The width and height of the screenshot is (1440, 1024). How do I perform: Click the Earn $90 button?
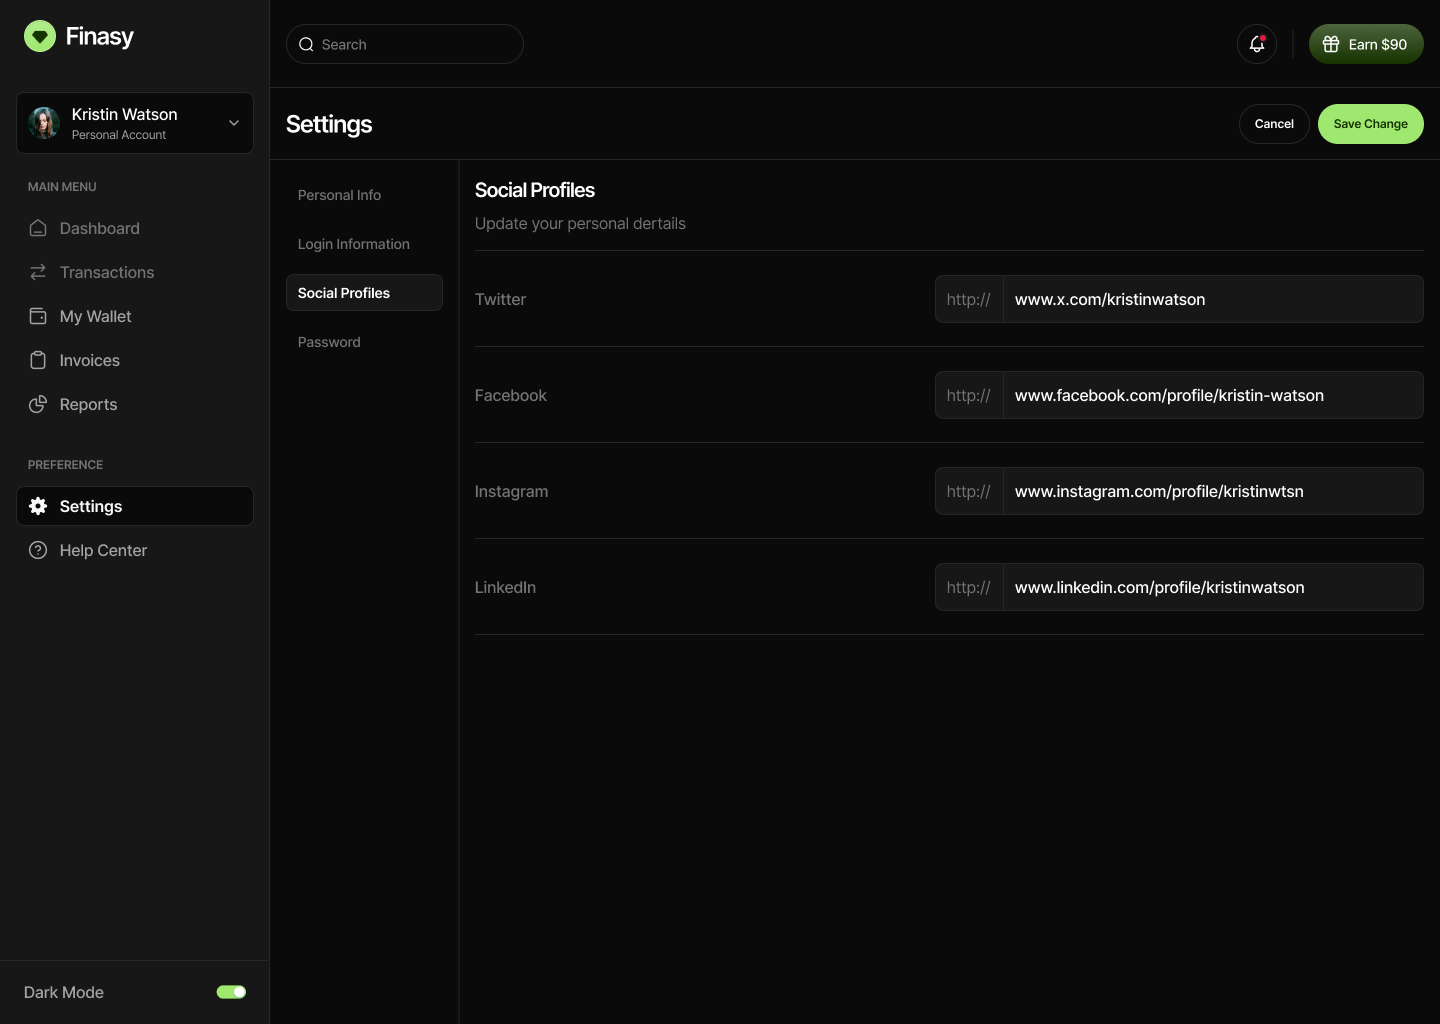(1366, 44)
